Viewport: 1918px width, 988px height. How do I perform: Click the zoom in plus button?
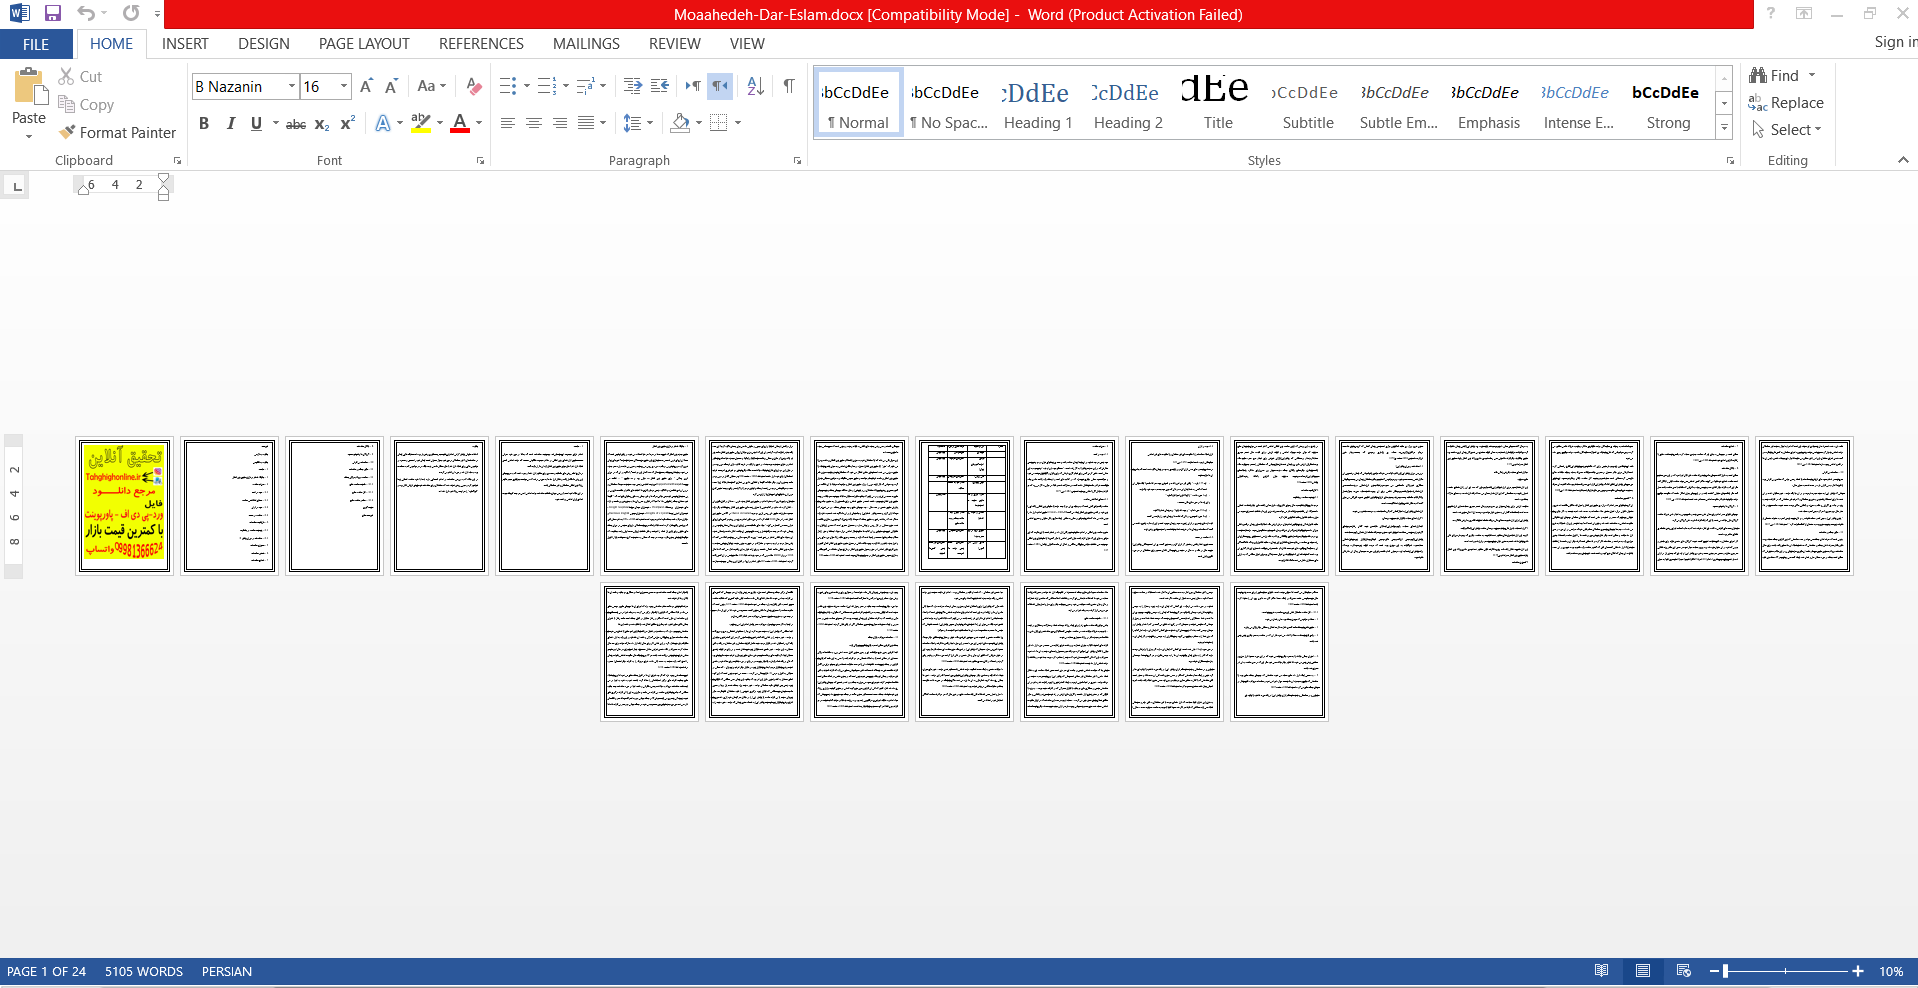pyautogui.click(x=1858, y=971)
